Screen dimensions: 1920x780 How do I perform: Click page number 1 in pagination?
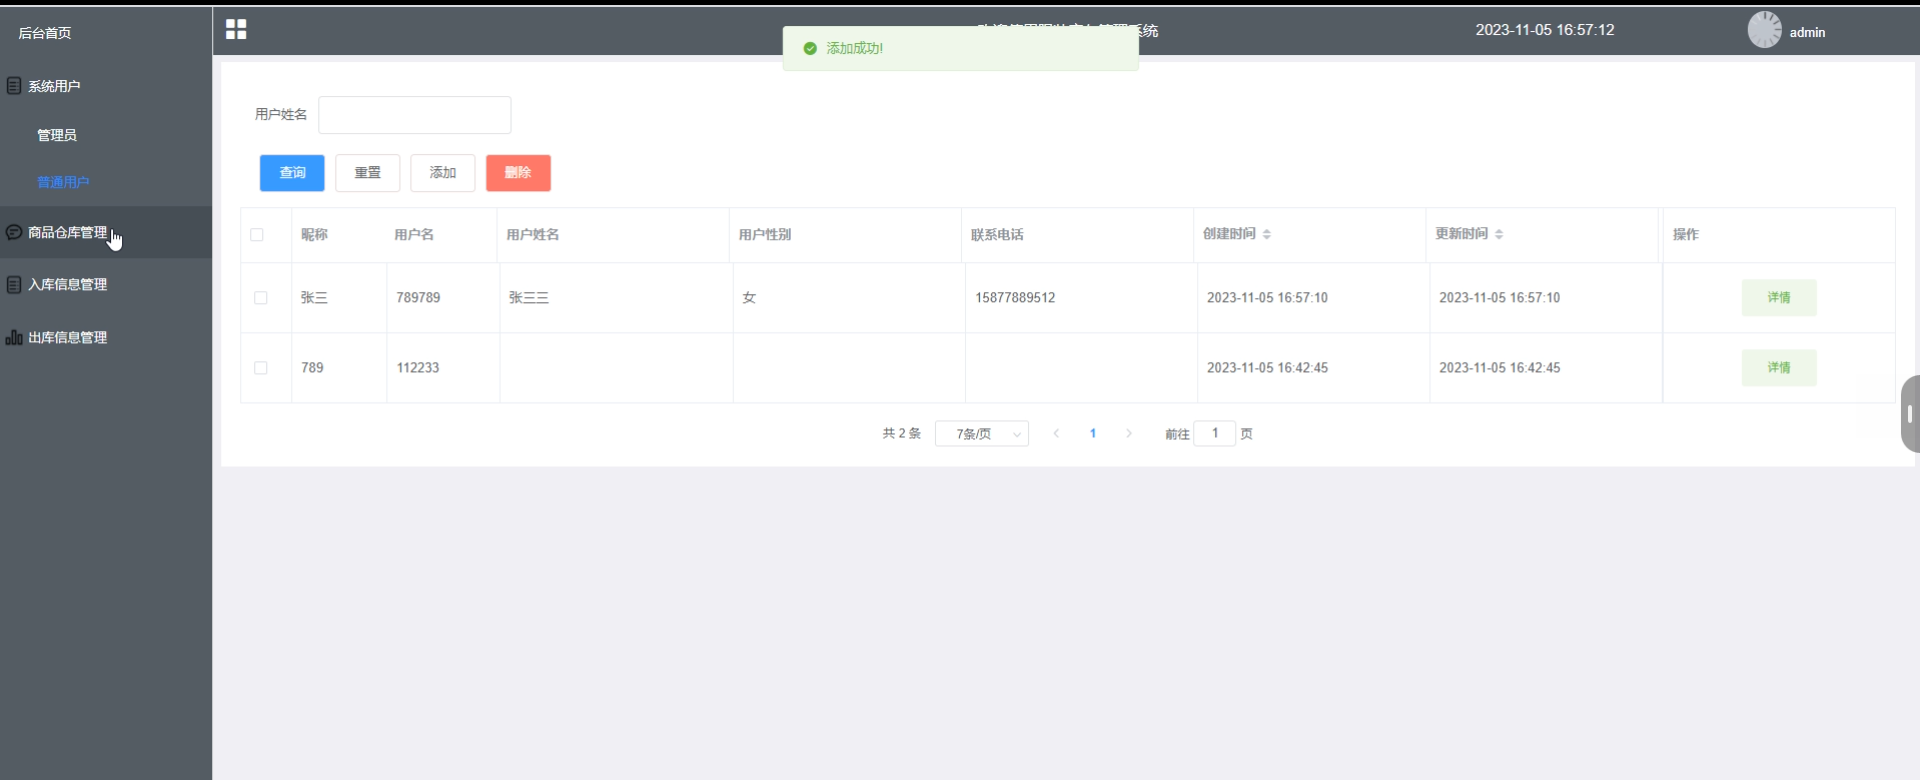click(x=1093, y=434)
